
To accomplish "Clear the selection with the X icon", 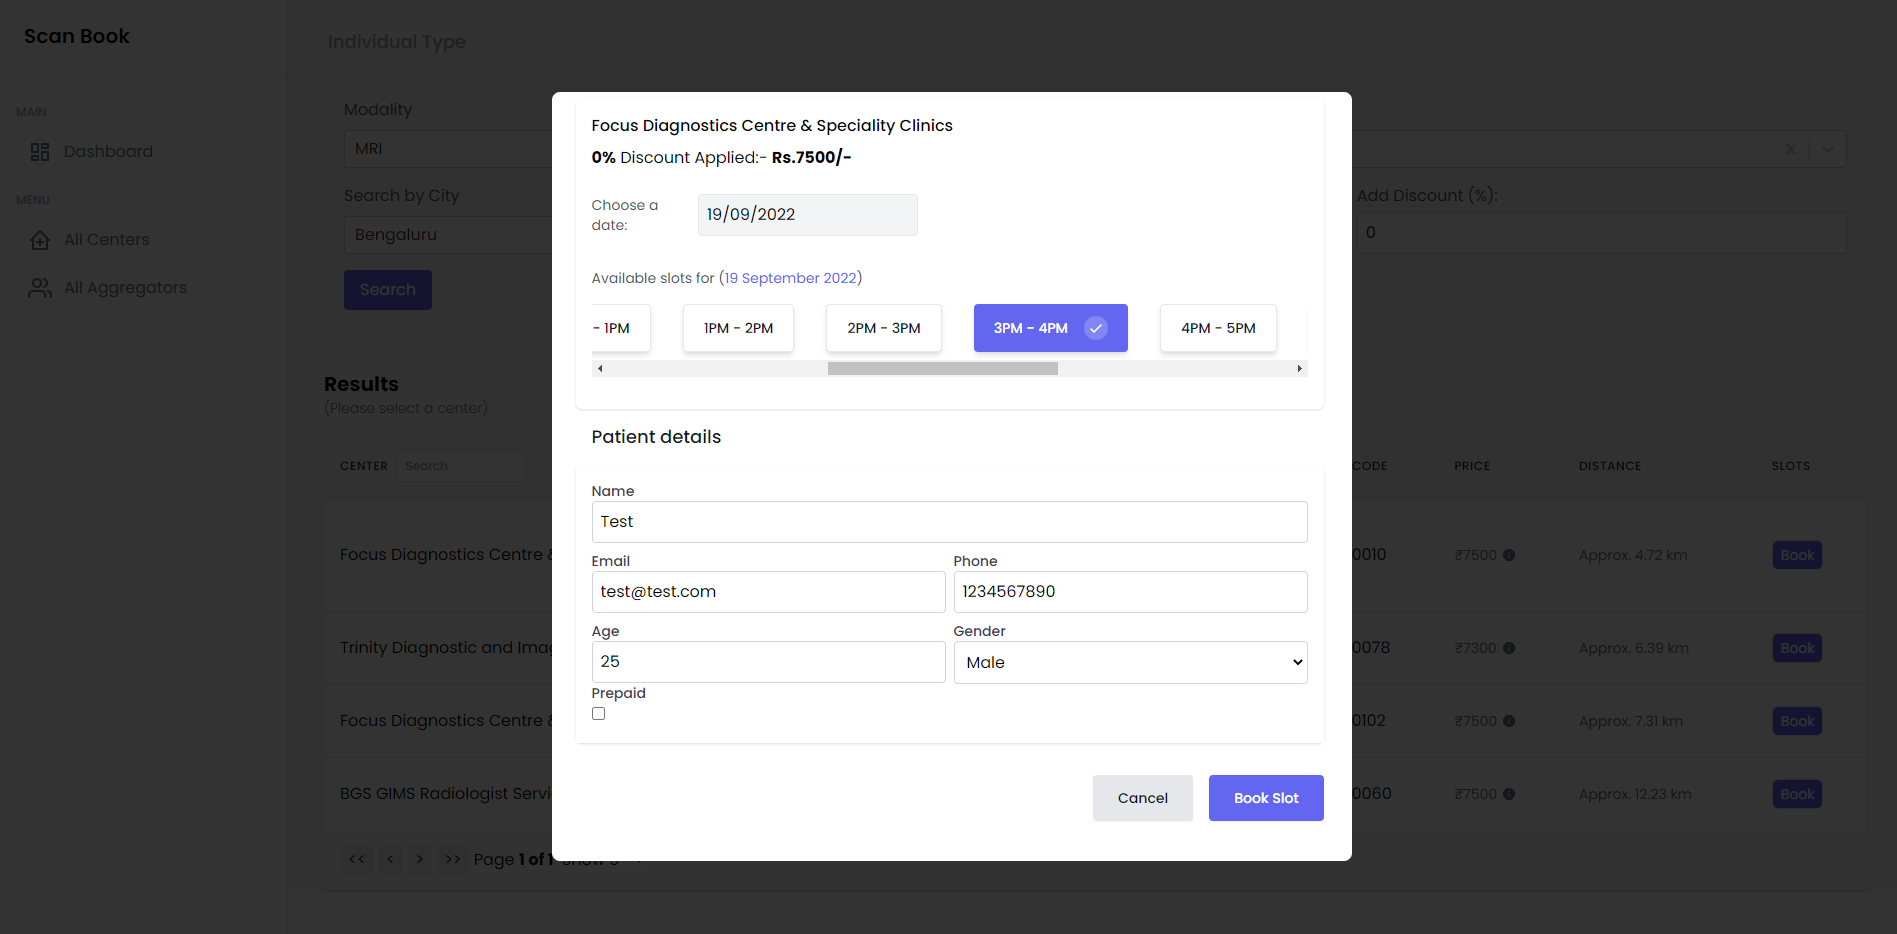I will [1791, 149].
